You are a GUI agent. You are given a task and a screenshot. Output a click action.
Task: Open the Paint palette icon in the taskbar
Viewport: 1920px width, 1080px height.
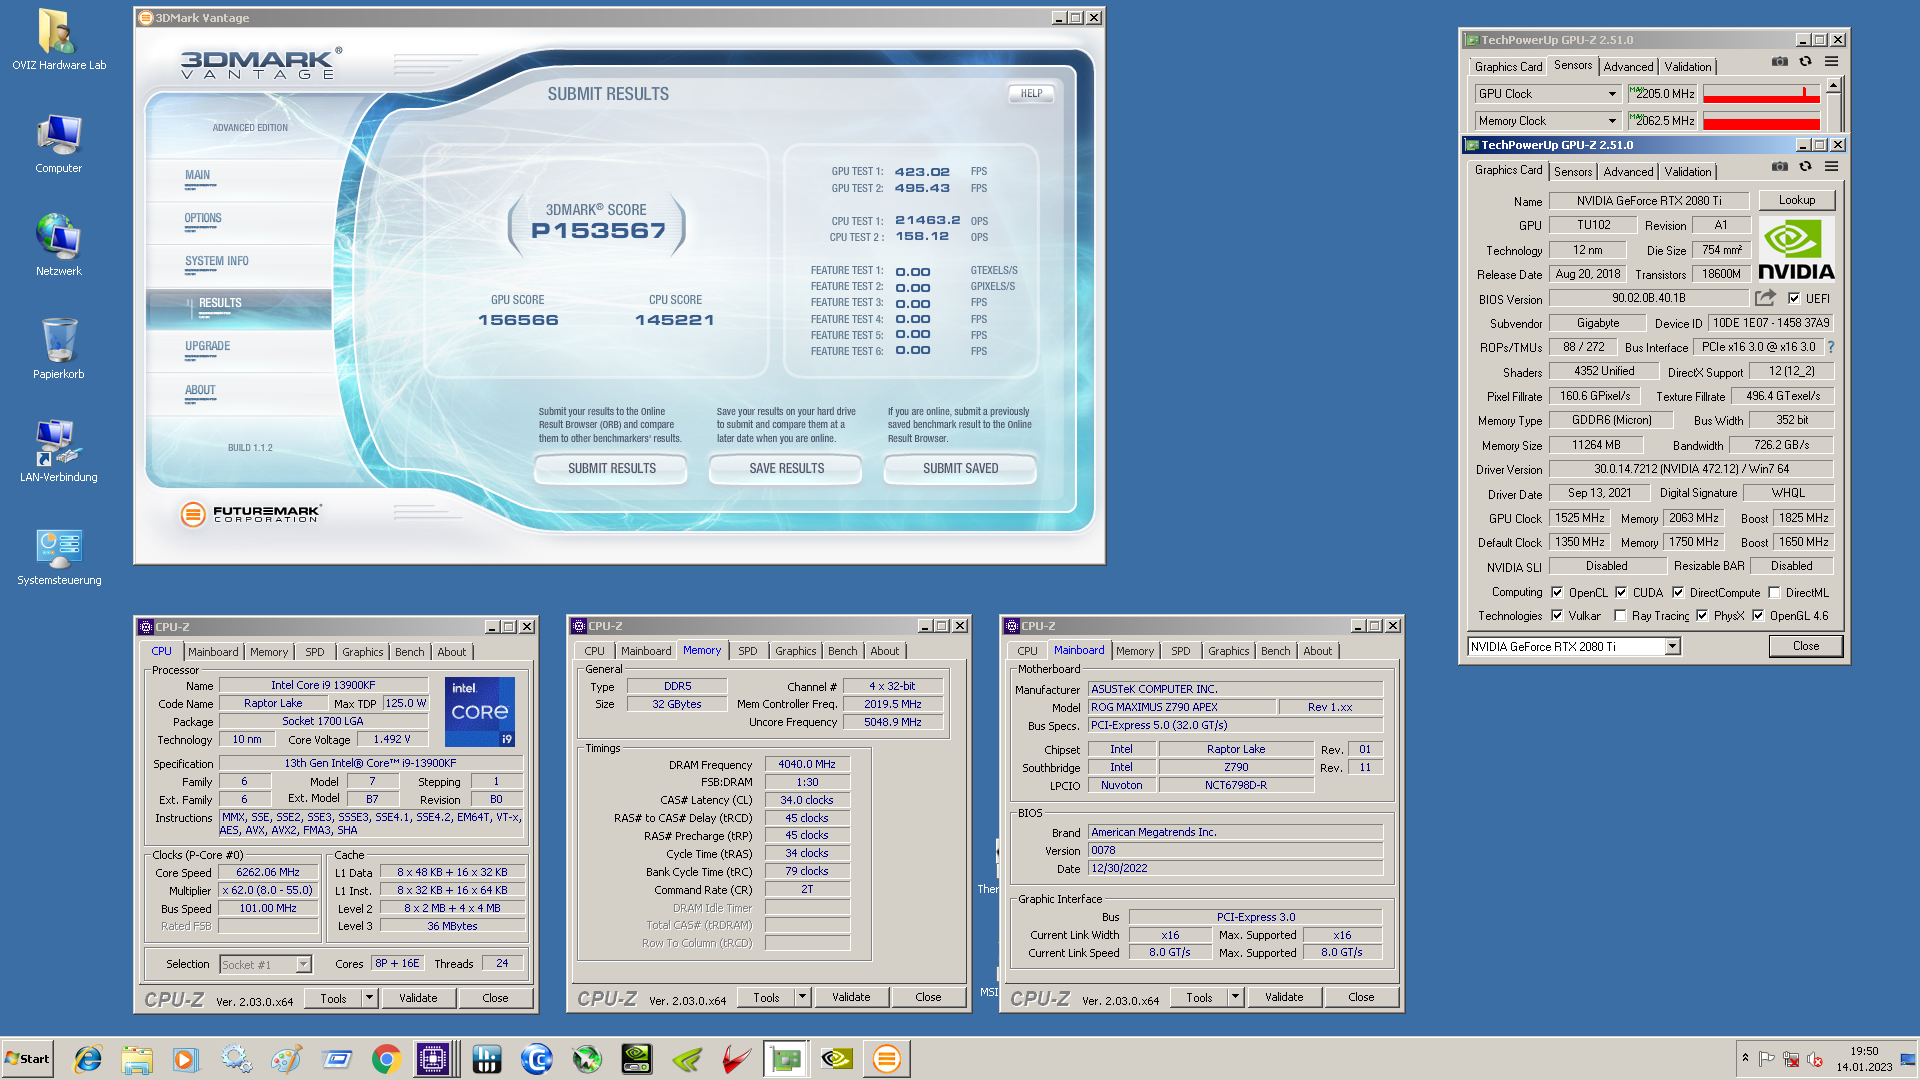click(286, 1059)
